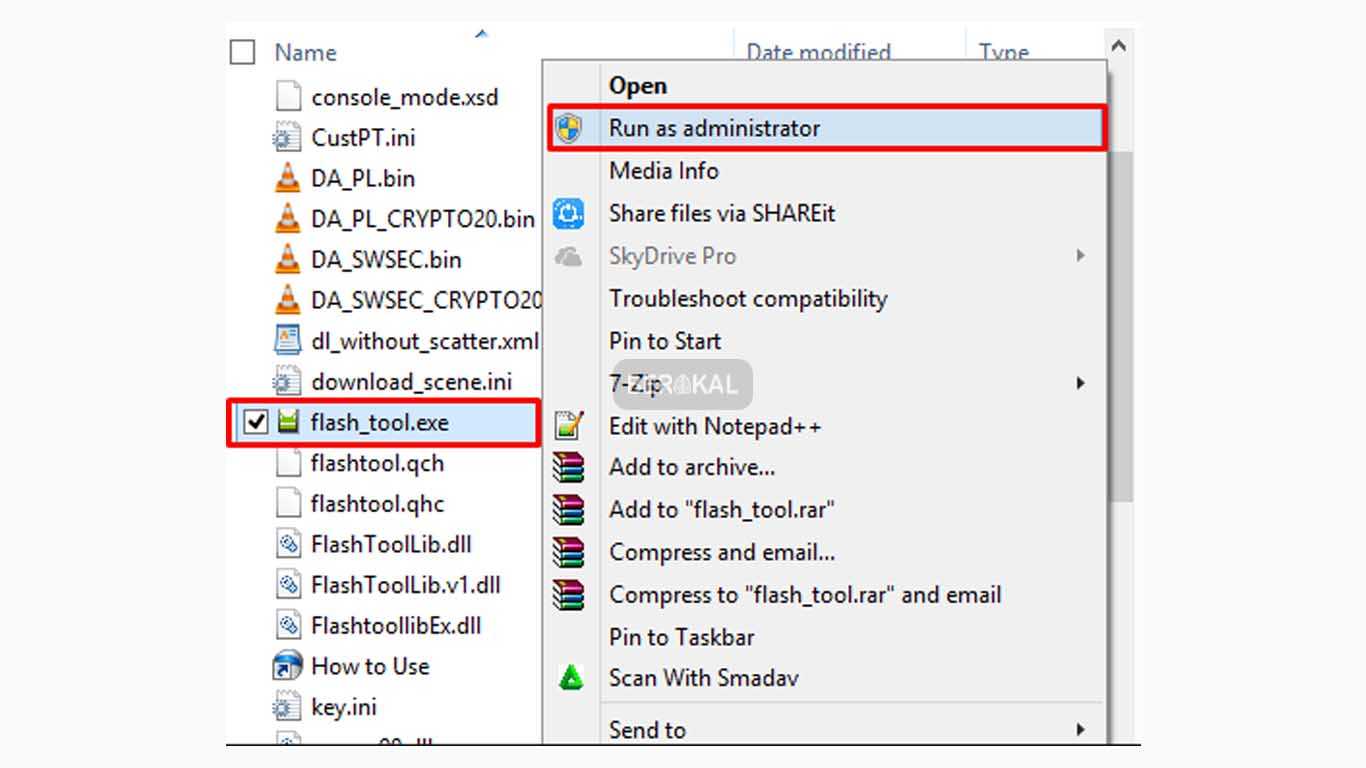Image resolution: width=1366 pixels, height=768 pixels.
Task: Select Troubleshoot compatibility menu entry
Action: pyautogui.click(x=748, y=298)
